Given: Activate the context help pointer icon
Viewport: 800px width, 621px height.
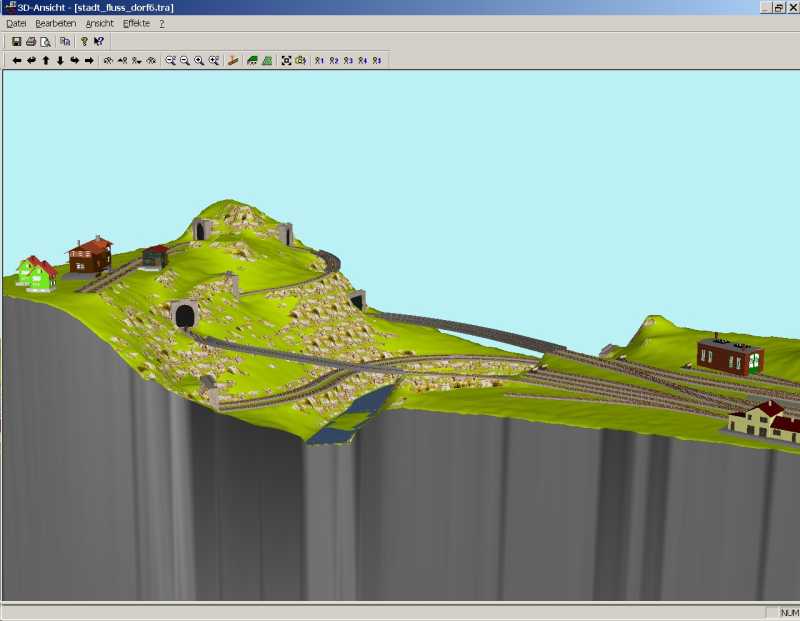Looking at the screenshot, I should pyautogui.click(x=99, y=41).
